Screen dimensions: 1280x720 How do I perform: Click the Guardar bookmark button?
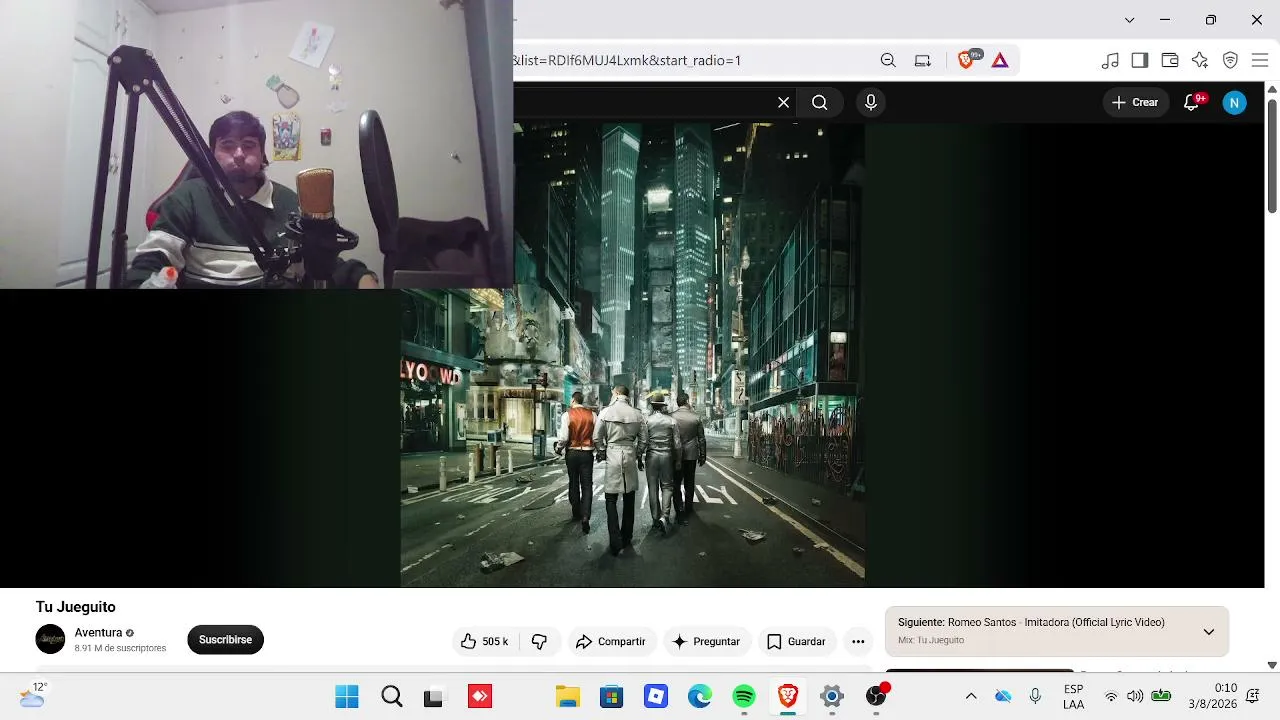click(x=797, y=641)
